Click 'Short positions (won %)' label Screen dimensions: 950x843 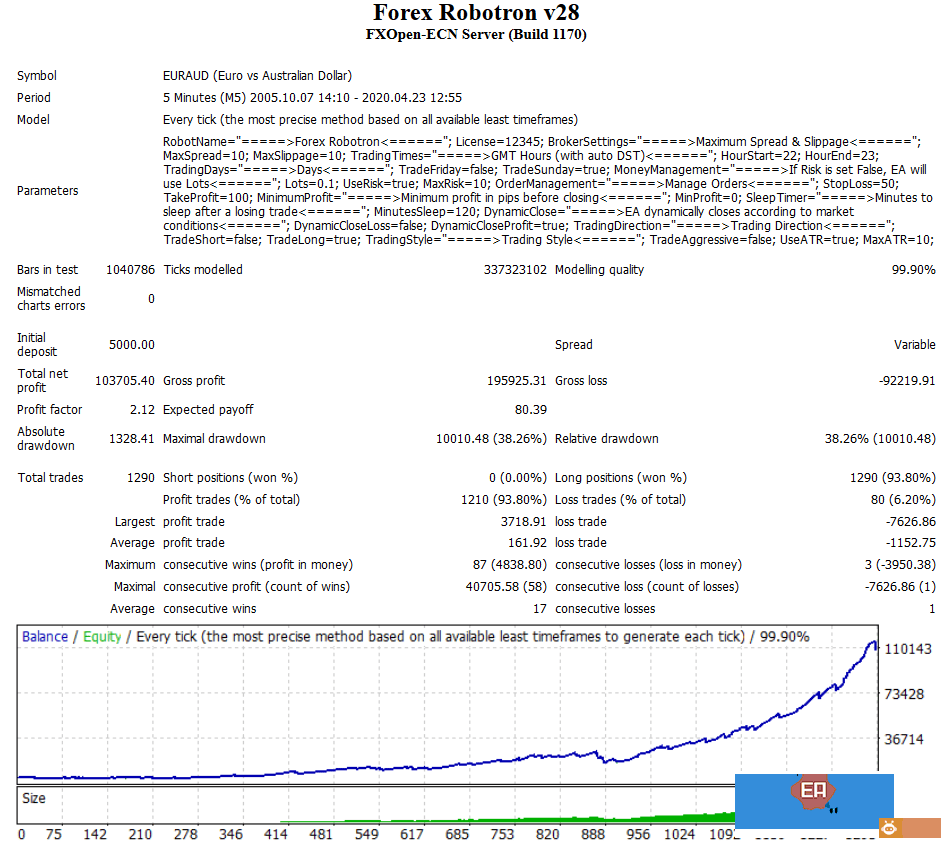coord(230,478)
